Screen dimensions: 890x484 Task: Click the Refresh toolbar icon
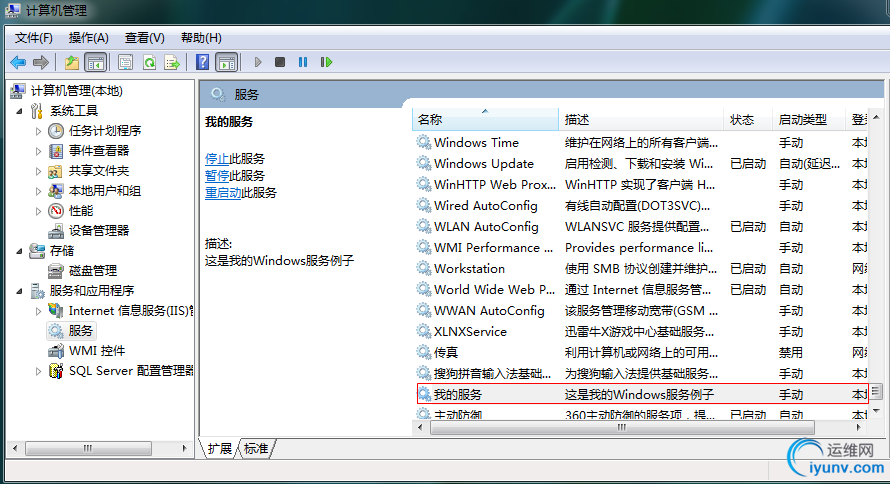(x=149, y=62)
